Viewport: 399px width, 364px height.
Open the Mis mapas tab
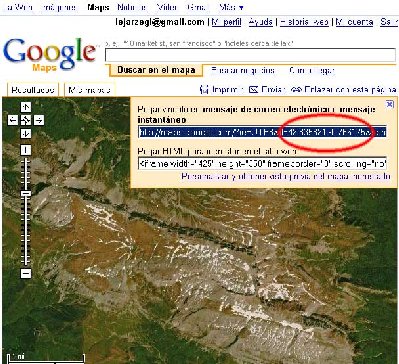89,90
